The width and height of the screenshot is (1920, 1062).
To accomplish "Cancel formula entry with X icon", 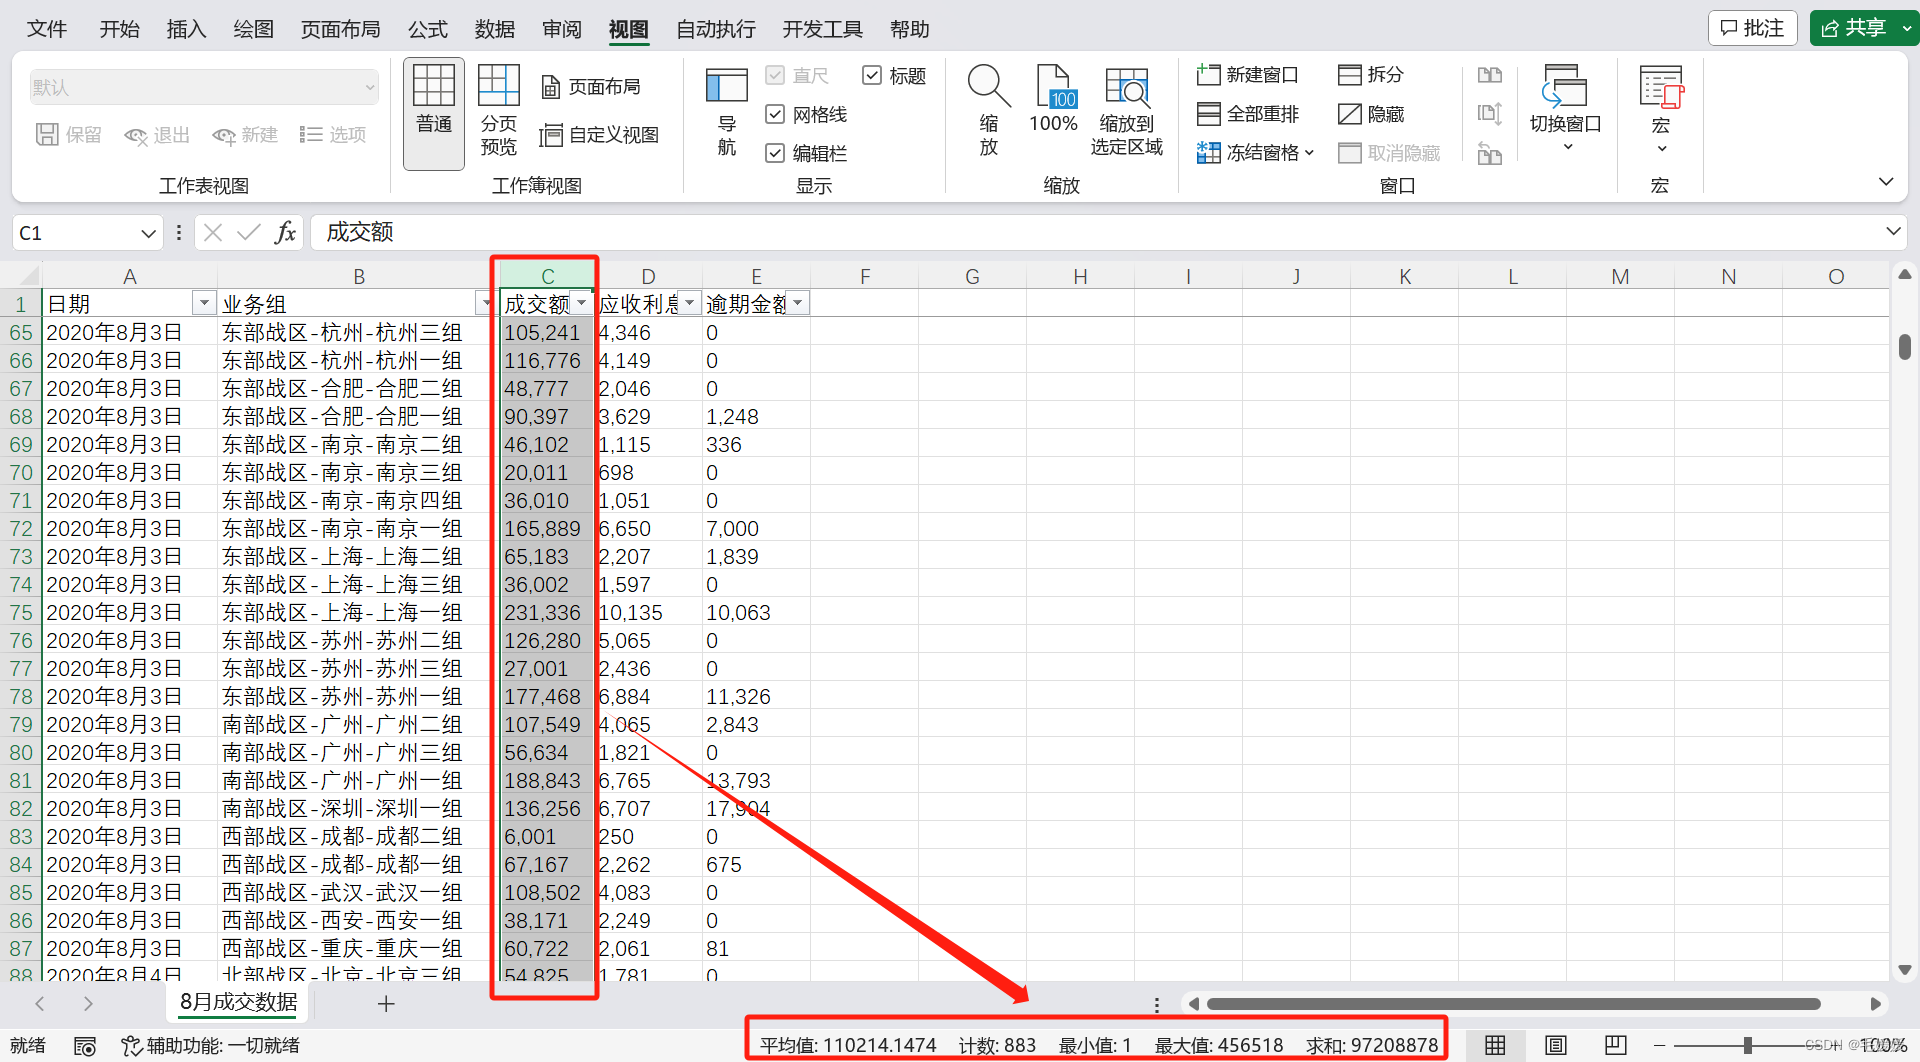I will 212,233.
